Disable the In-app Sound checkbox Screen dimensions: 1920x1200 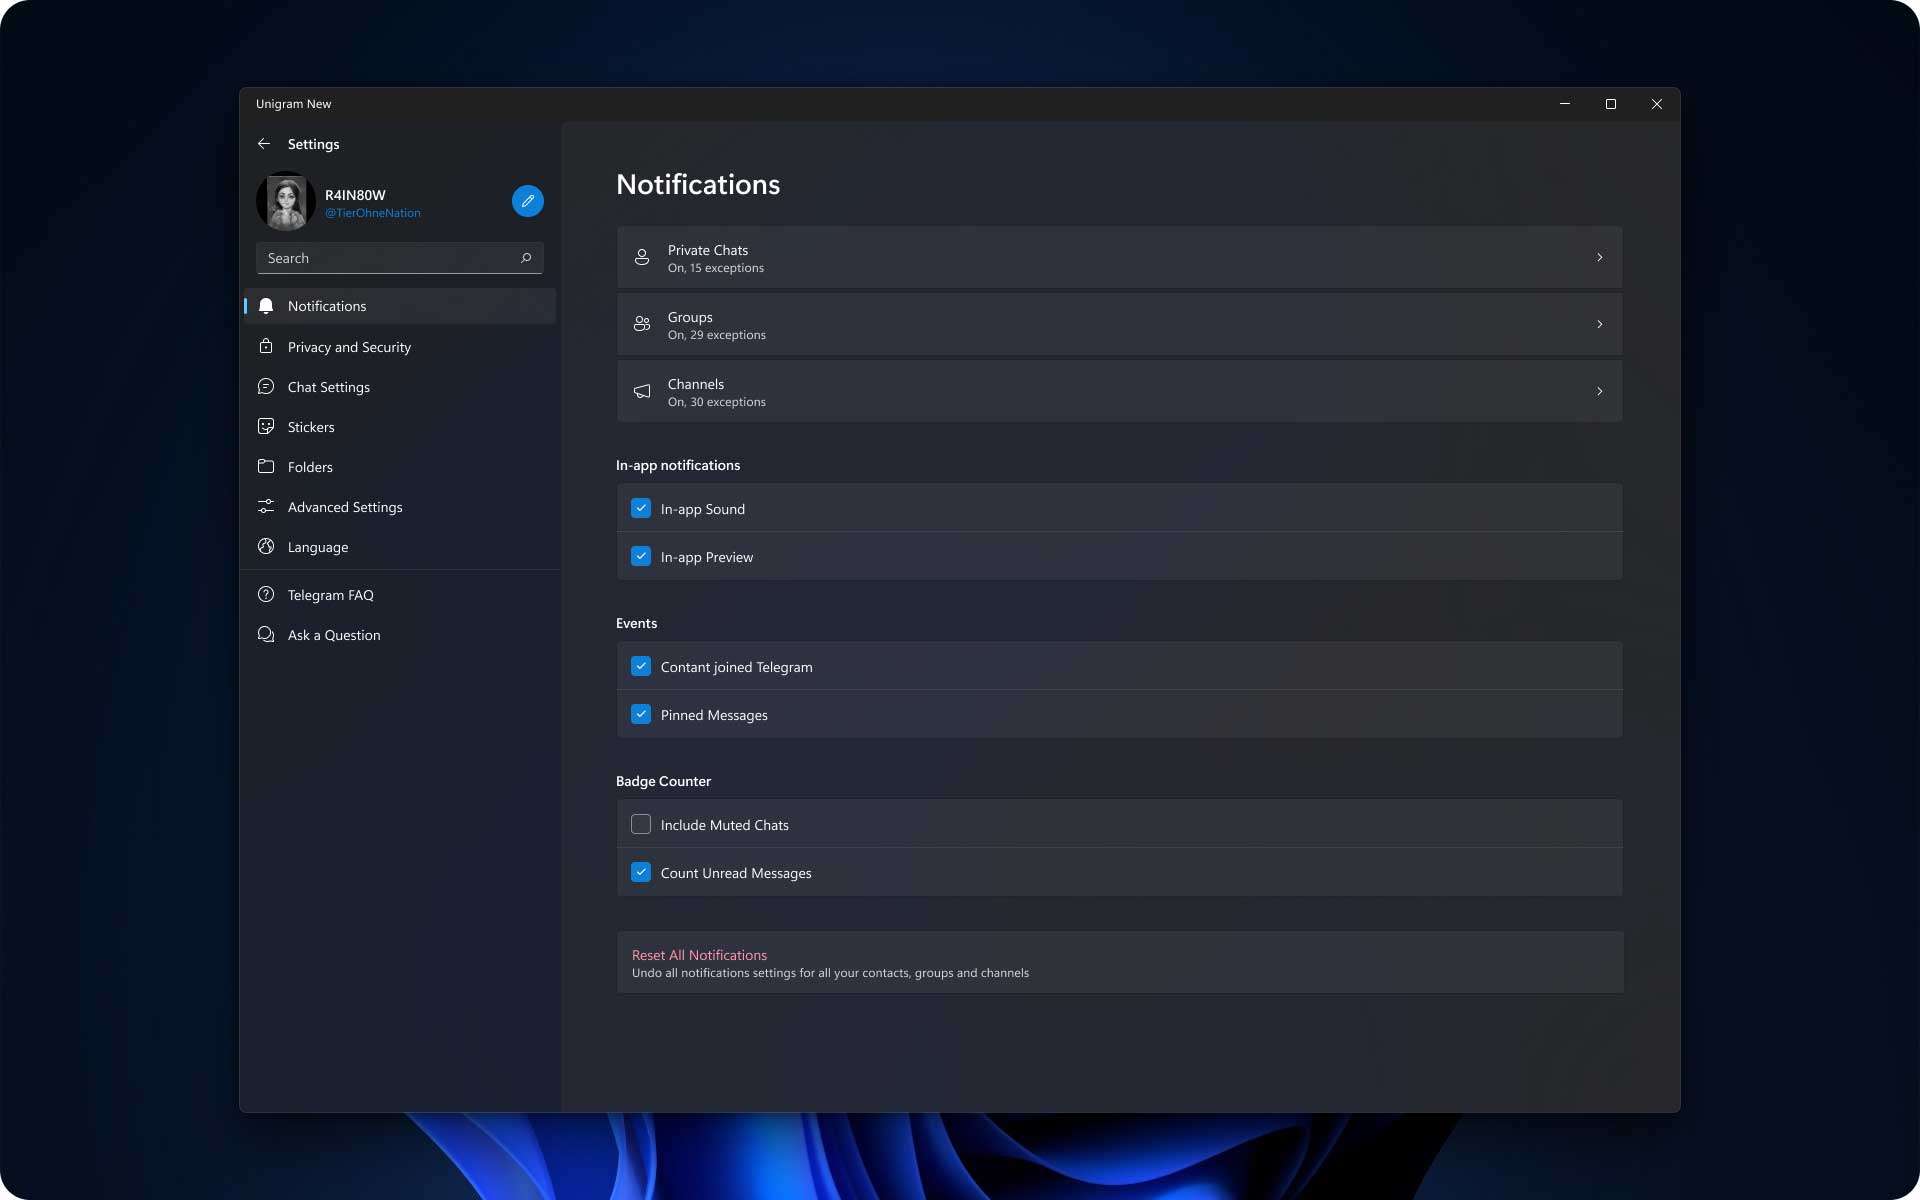coord(641,508)
